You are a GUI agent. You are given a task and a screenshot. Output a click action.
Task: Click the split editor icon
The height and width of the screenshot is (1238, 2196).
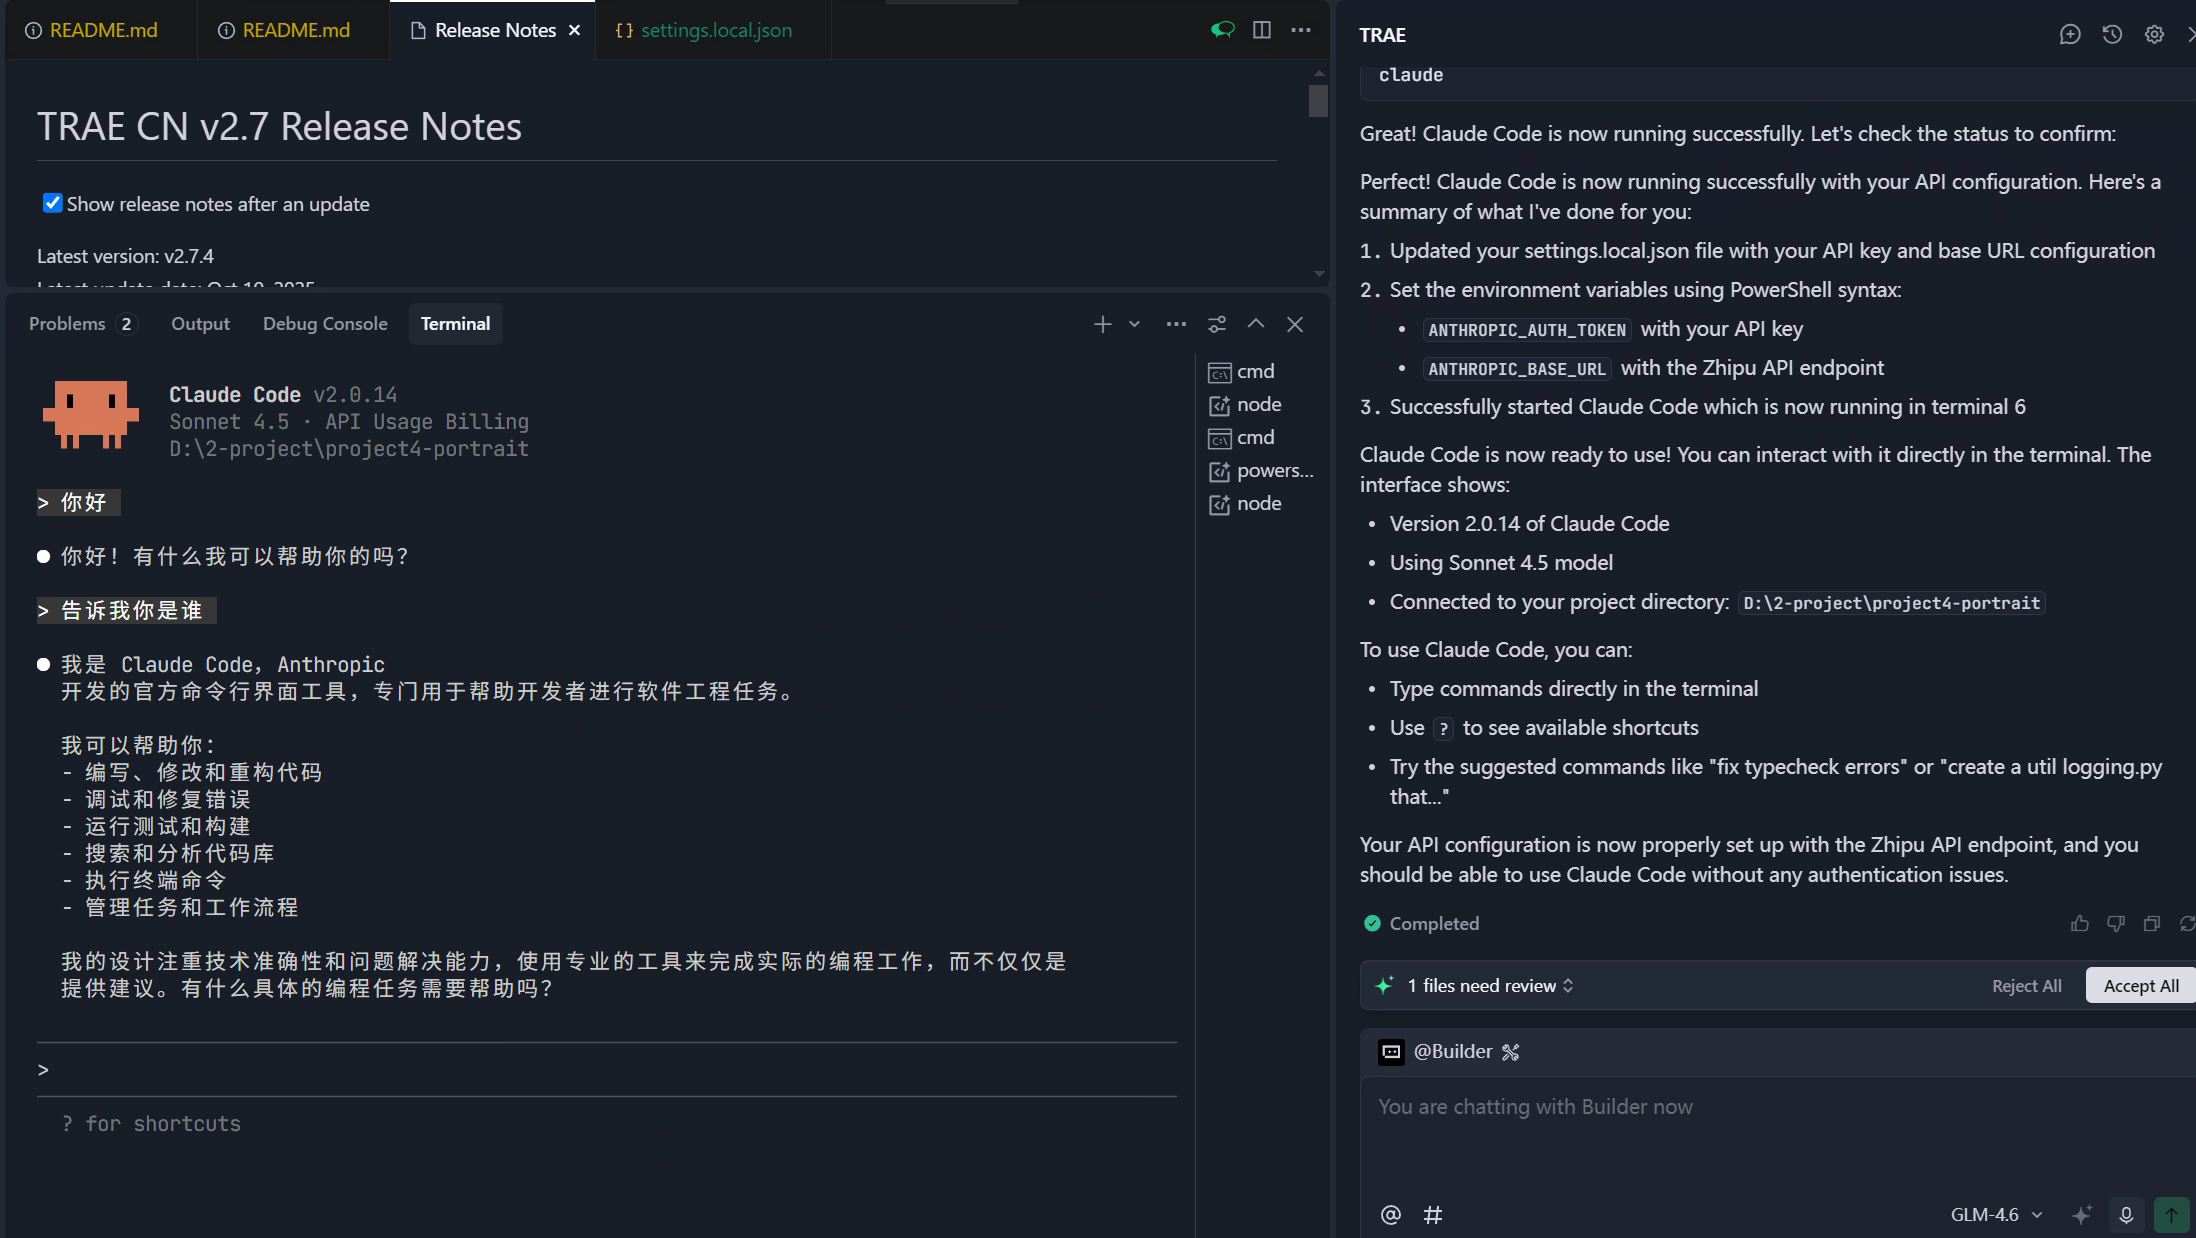point(1262,30)
